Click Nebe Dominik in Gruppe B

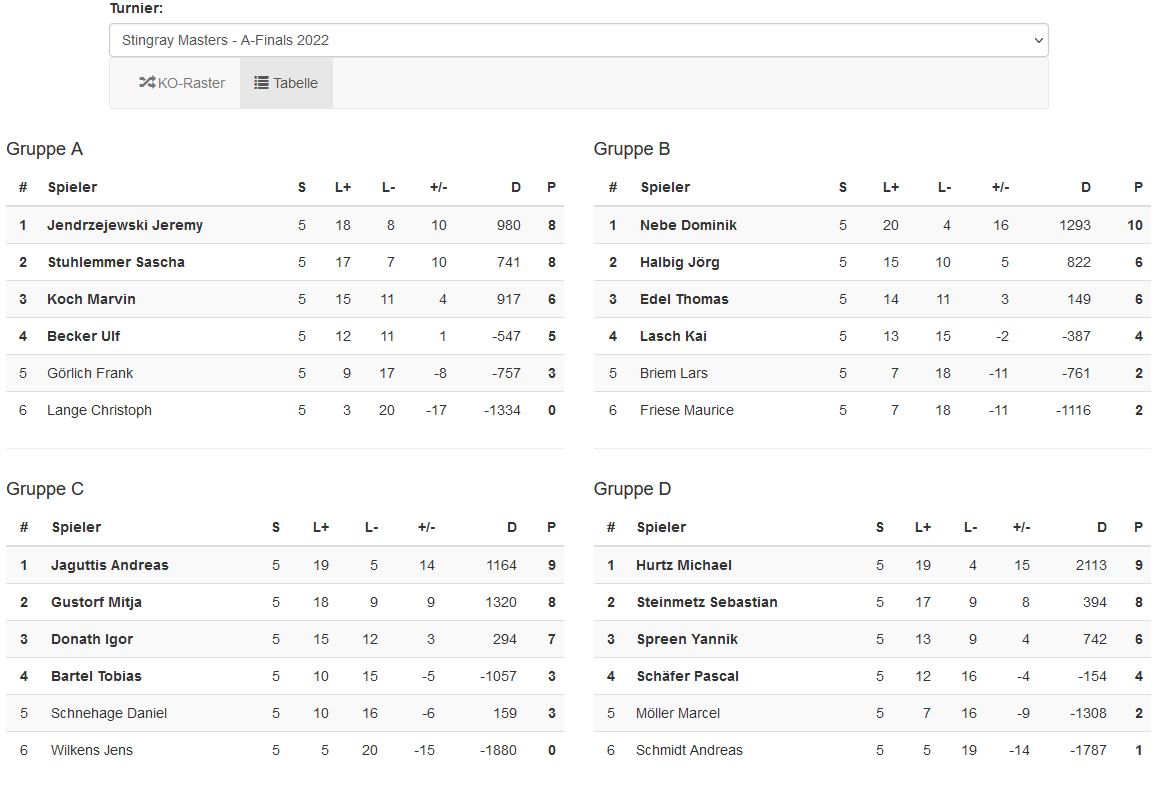688,225
